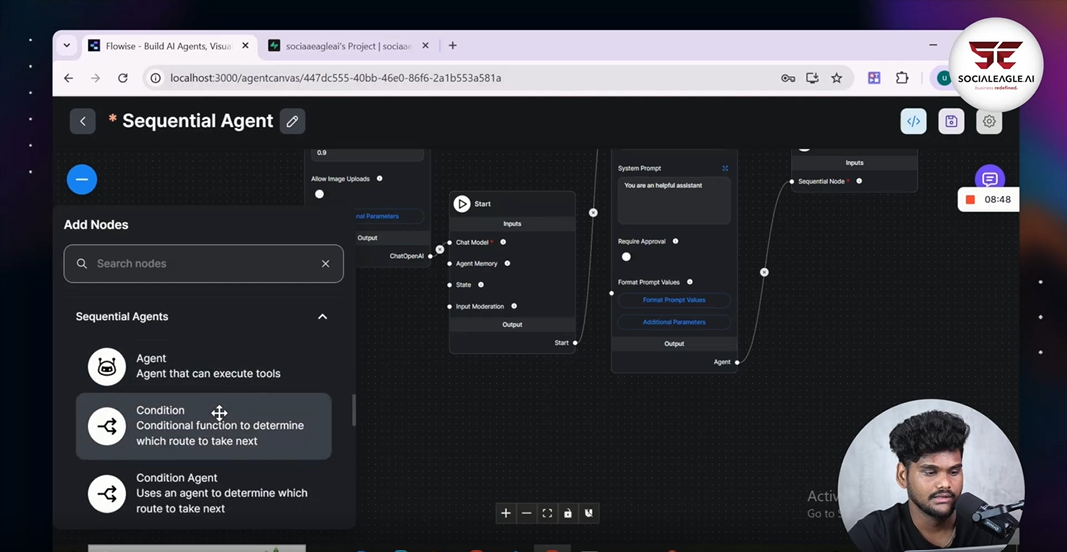The image size is (1067, 552).
Task: Collapse the Sequential Agents section
Action: [322, 317]
